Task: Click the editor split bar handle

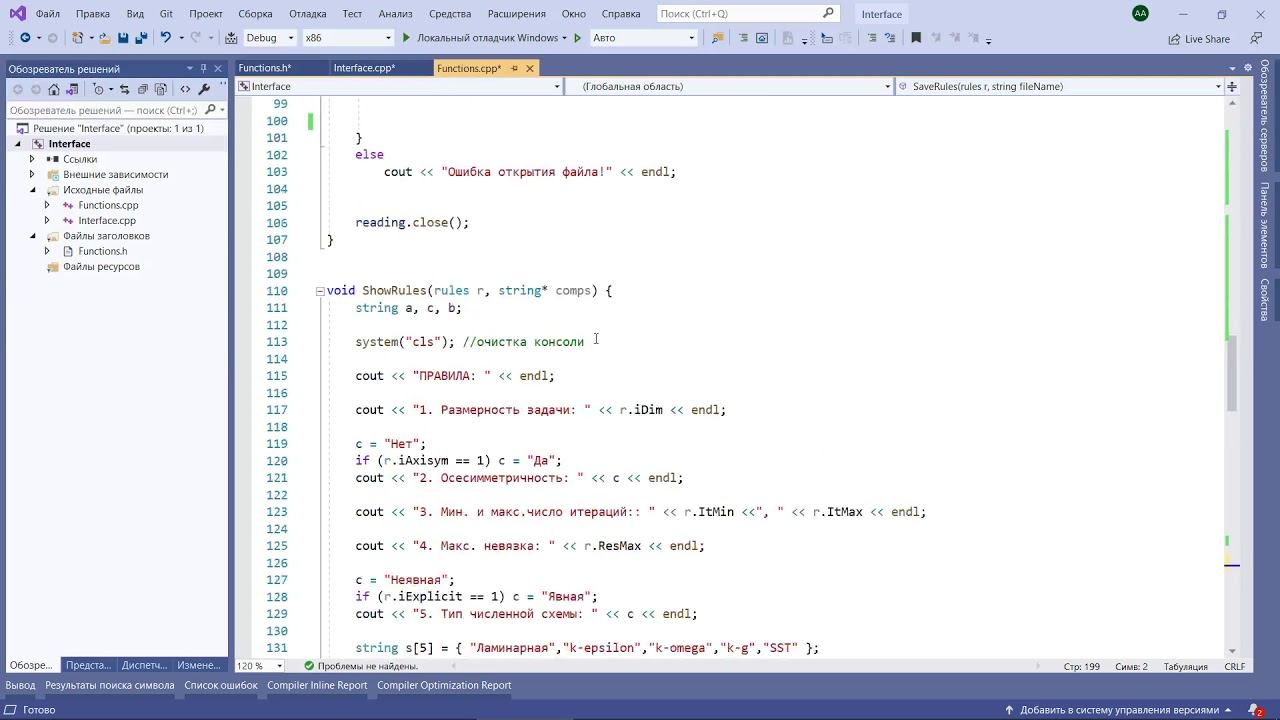Action: [x=1233, y=86]
